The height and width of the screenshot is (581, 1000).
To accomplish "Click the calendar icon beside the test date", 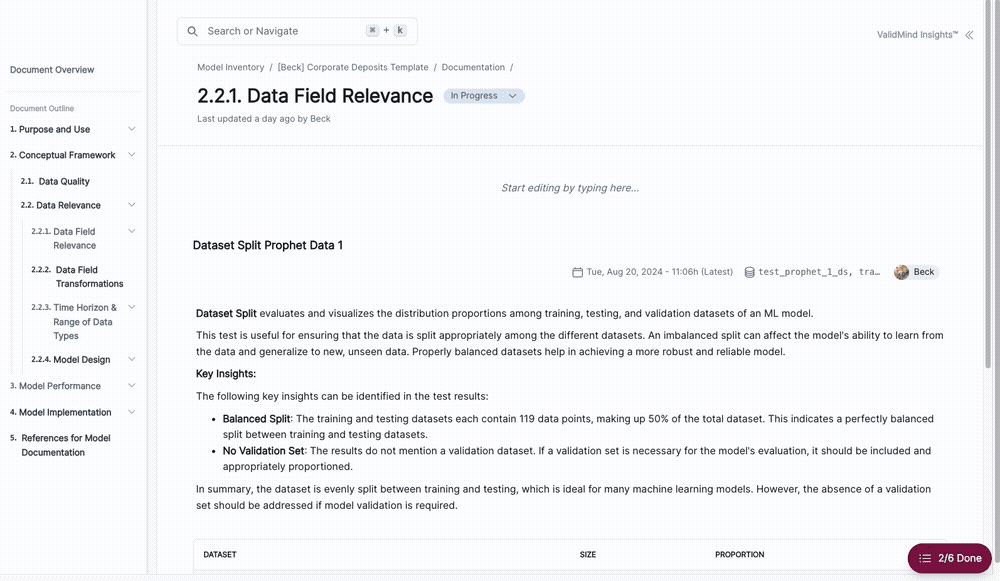I will coord(577,271).
